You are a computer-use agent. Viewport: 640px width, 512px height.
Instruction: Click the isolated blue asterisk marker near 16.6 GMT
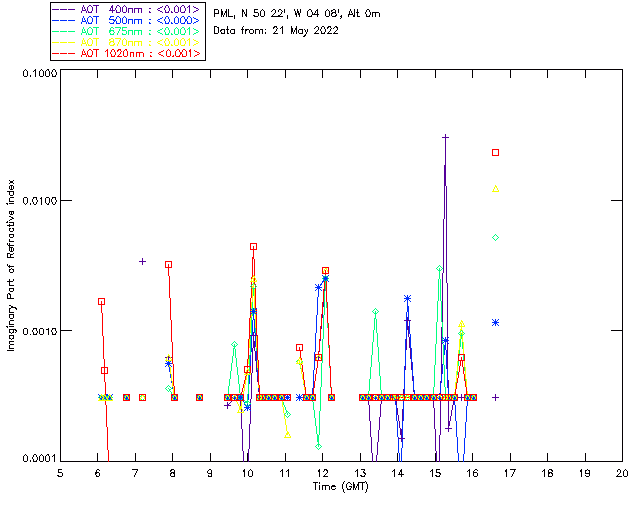[x=495, y=322]
